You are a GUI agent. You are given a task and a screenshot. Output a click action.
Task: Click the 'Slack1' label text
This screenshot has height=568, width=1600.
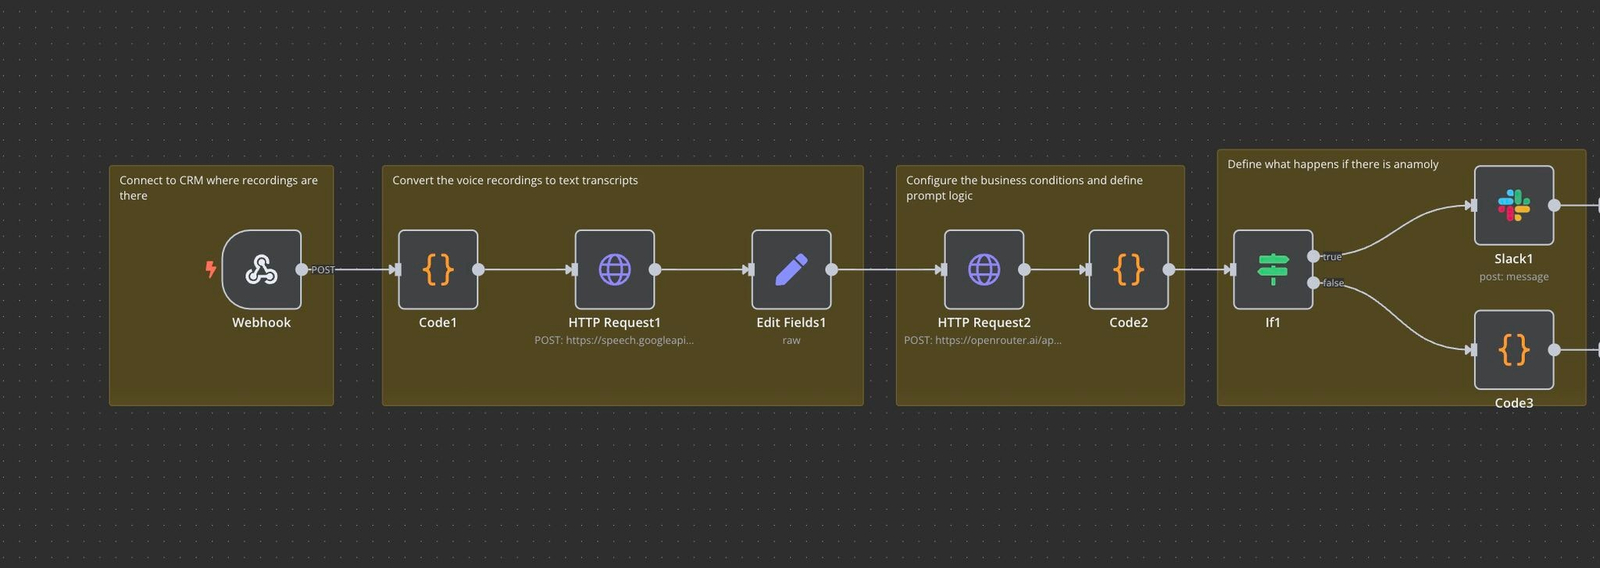point(1514,258)
